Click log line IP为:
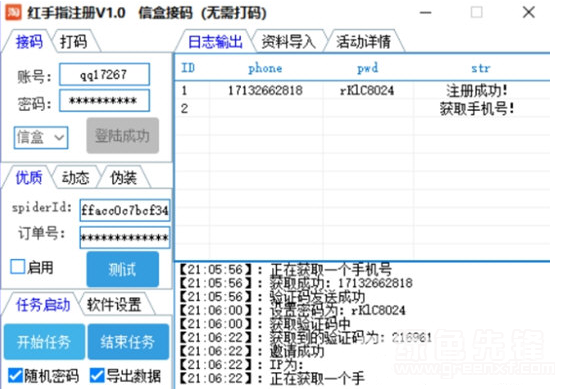This screenshot has width=564, height=389. [242, 365]
